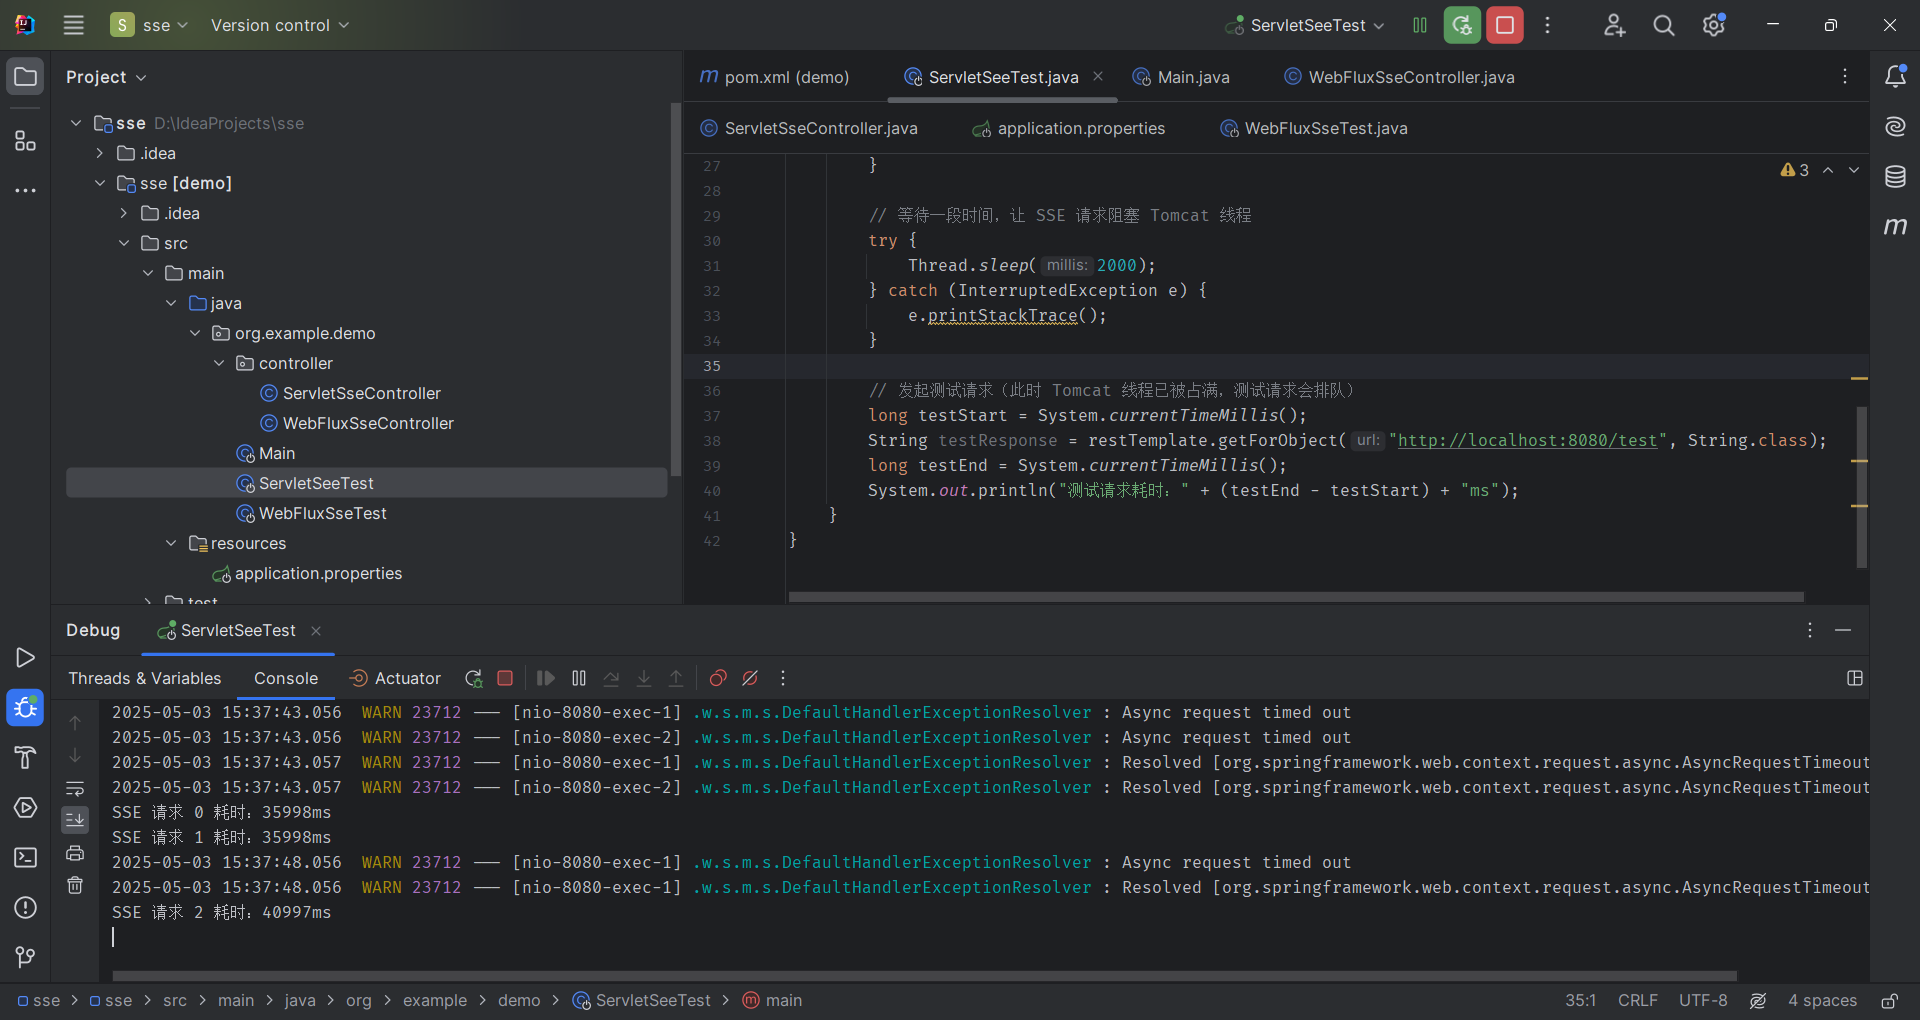This screenshot has height=1020, width=1920.
Task: Open the Debug tool window icon
Action: [26, 708]
